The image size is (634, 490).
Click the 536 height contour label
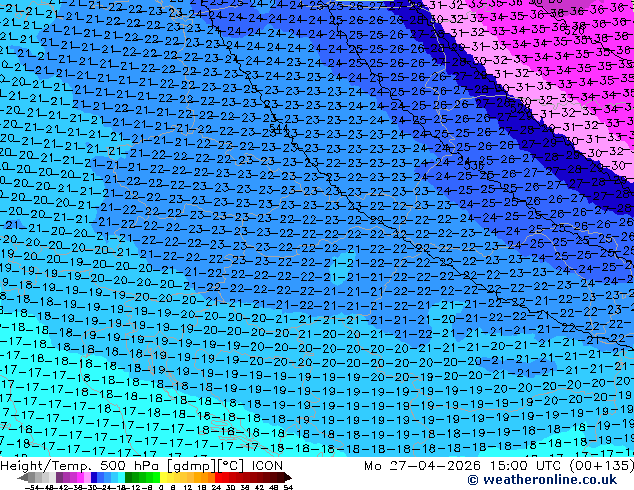[x=473, y=165]
